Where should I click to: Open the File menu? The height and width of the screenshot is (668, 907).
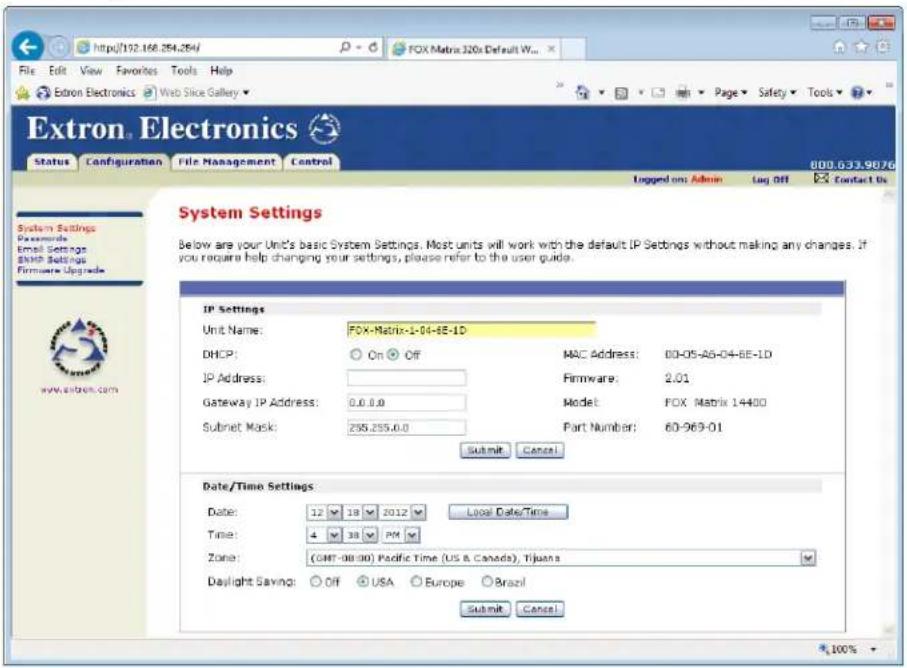pyautogui.click(x=27, y=71)
